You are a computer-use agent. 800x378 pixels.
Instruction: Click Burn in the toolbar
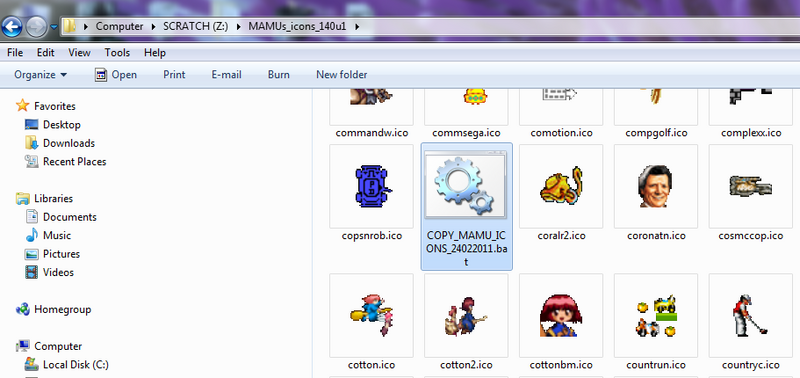279,74
